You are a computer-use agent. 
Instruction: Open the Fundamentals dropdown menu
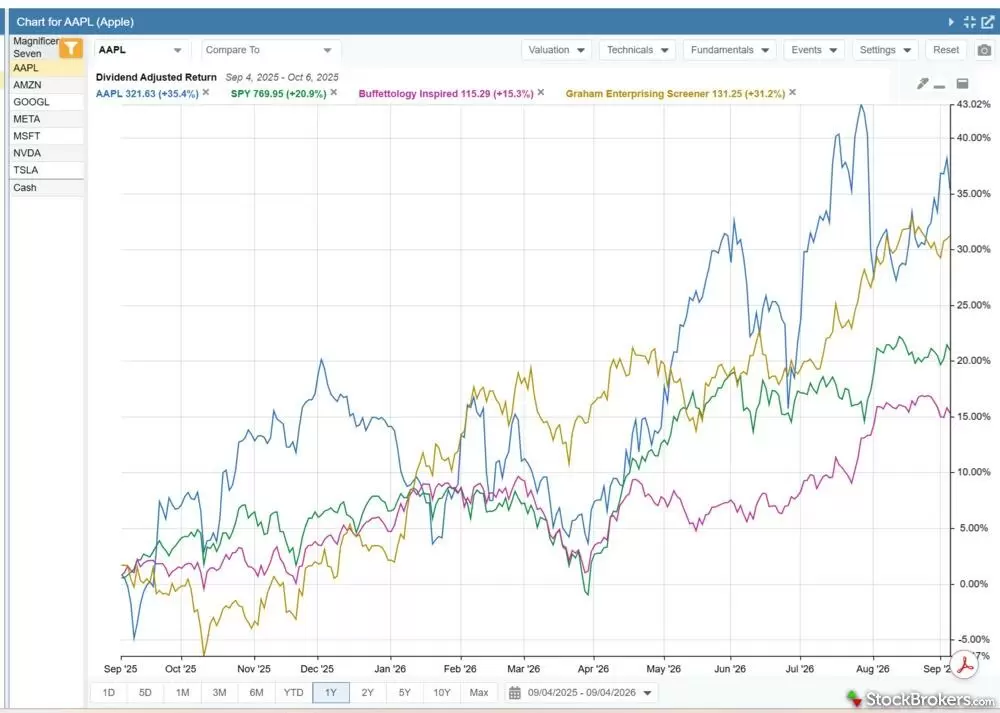[729, 50]
